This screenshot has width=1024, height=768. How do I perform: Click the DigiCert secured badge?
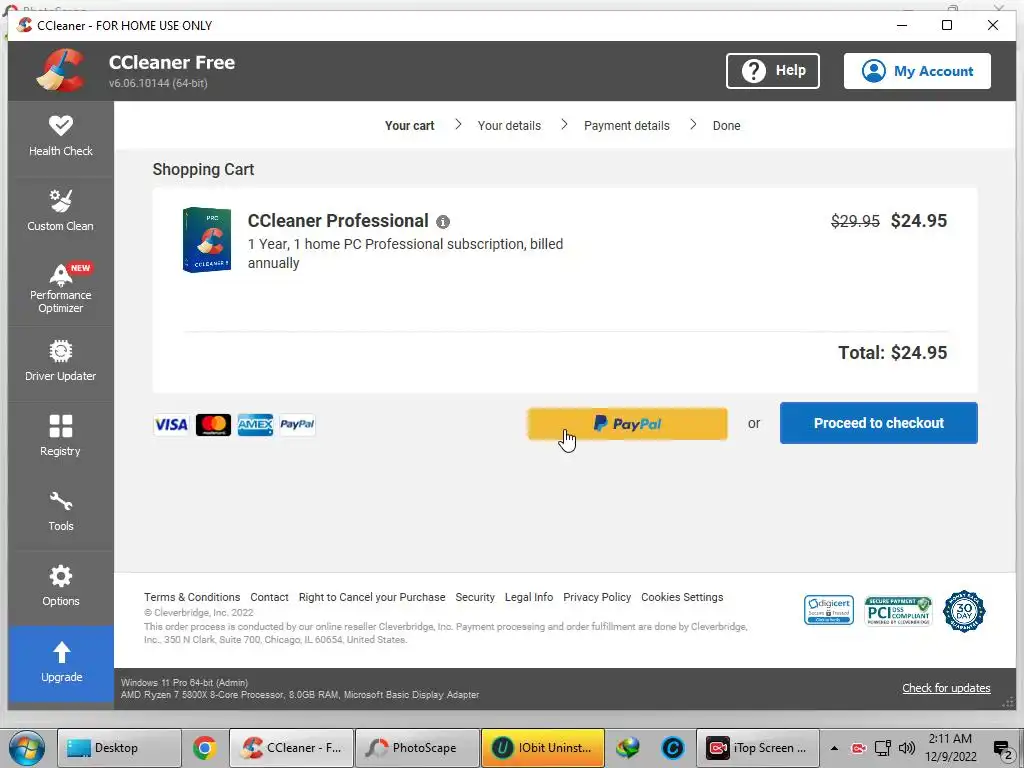(x=829, y=610)
